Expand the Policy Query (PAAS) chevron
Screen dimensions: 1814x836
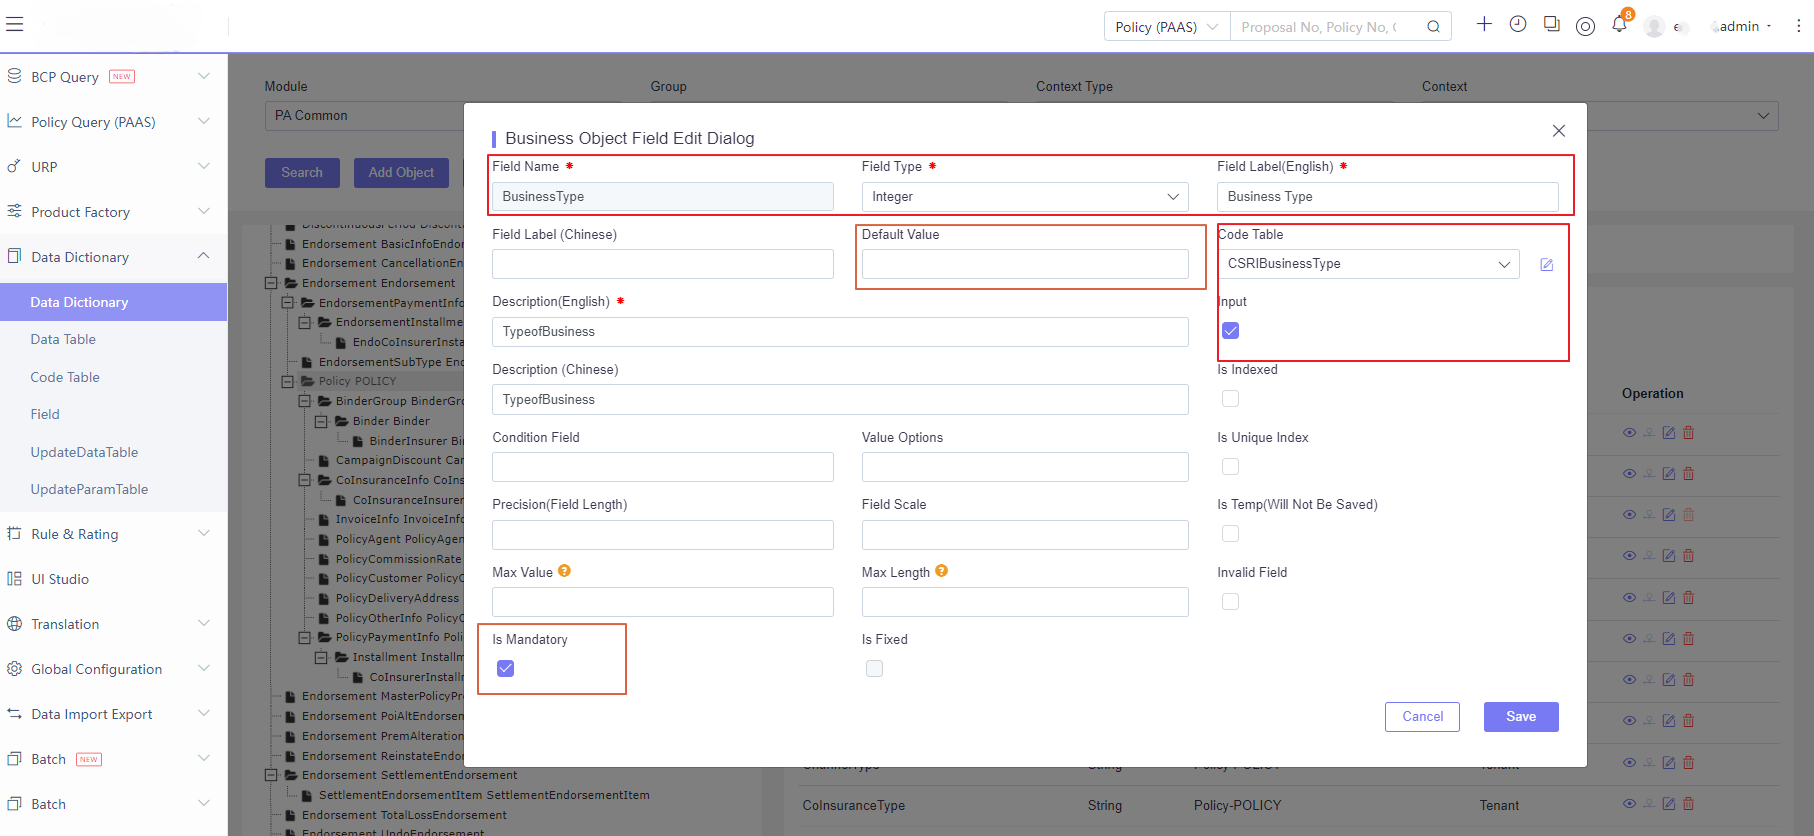pos(203,121)
